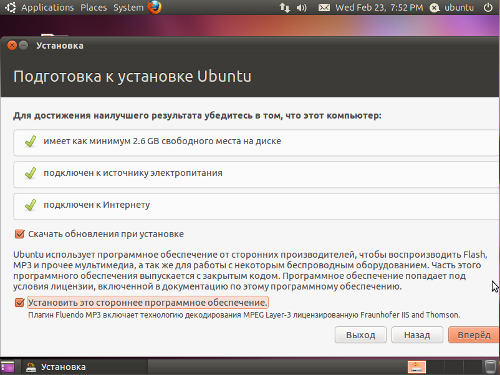Image resolution: width=500 pixels, height=375 pixels.
Task: Click the installer icon in the taskbar entry
Action: click(31, 367)
